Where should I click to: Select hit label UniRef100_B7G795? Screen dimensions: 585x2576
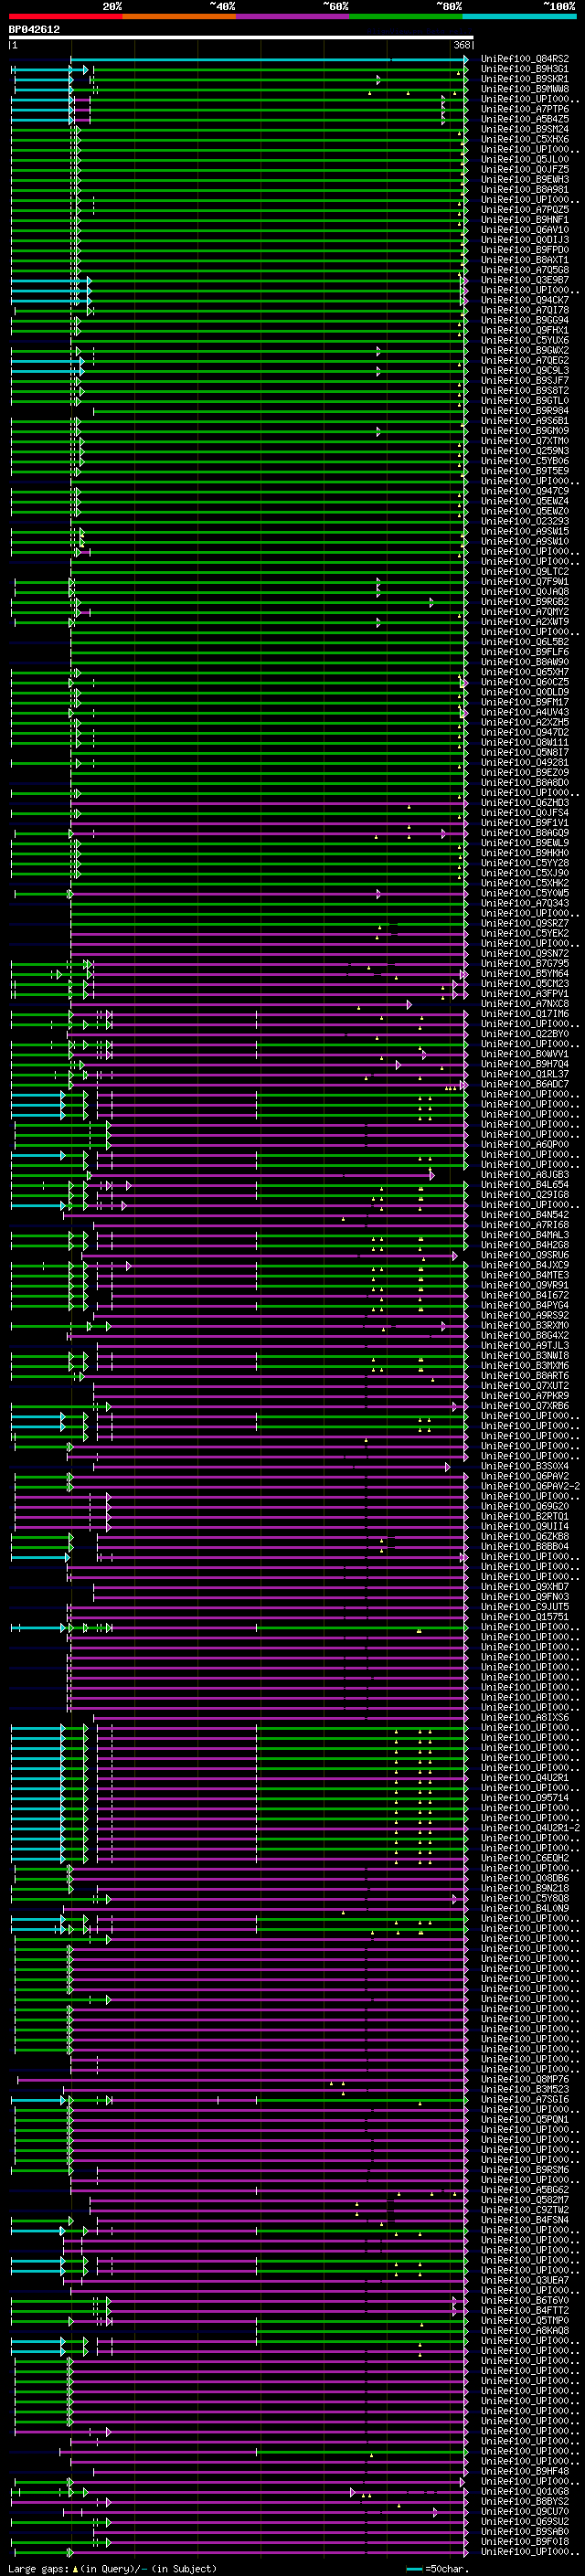[x=525, y=963]
